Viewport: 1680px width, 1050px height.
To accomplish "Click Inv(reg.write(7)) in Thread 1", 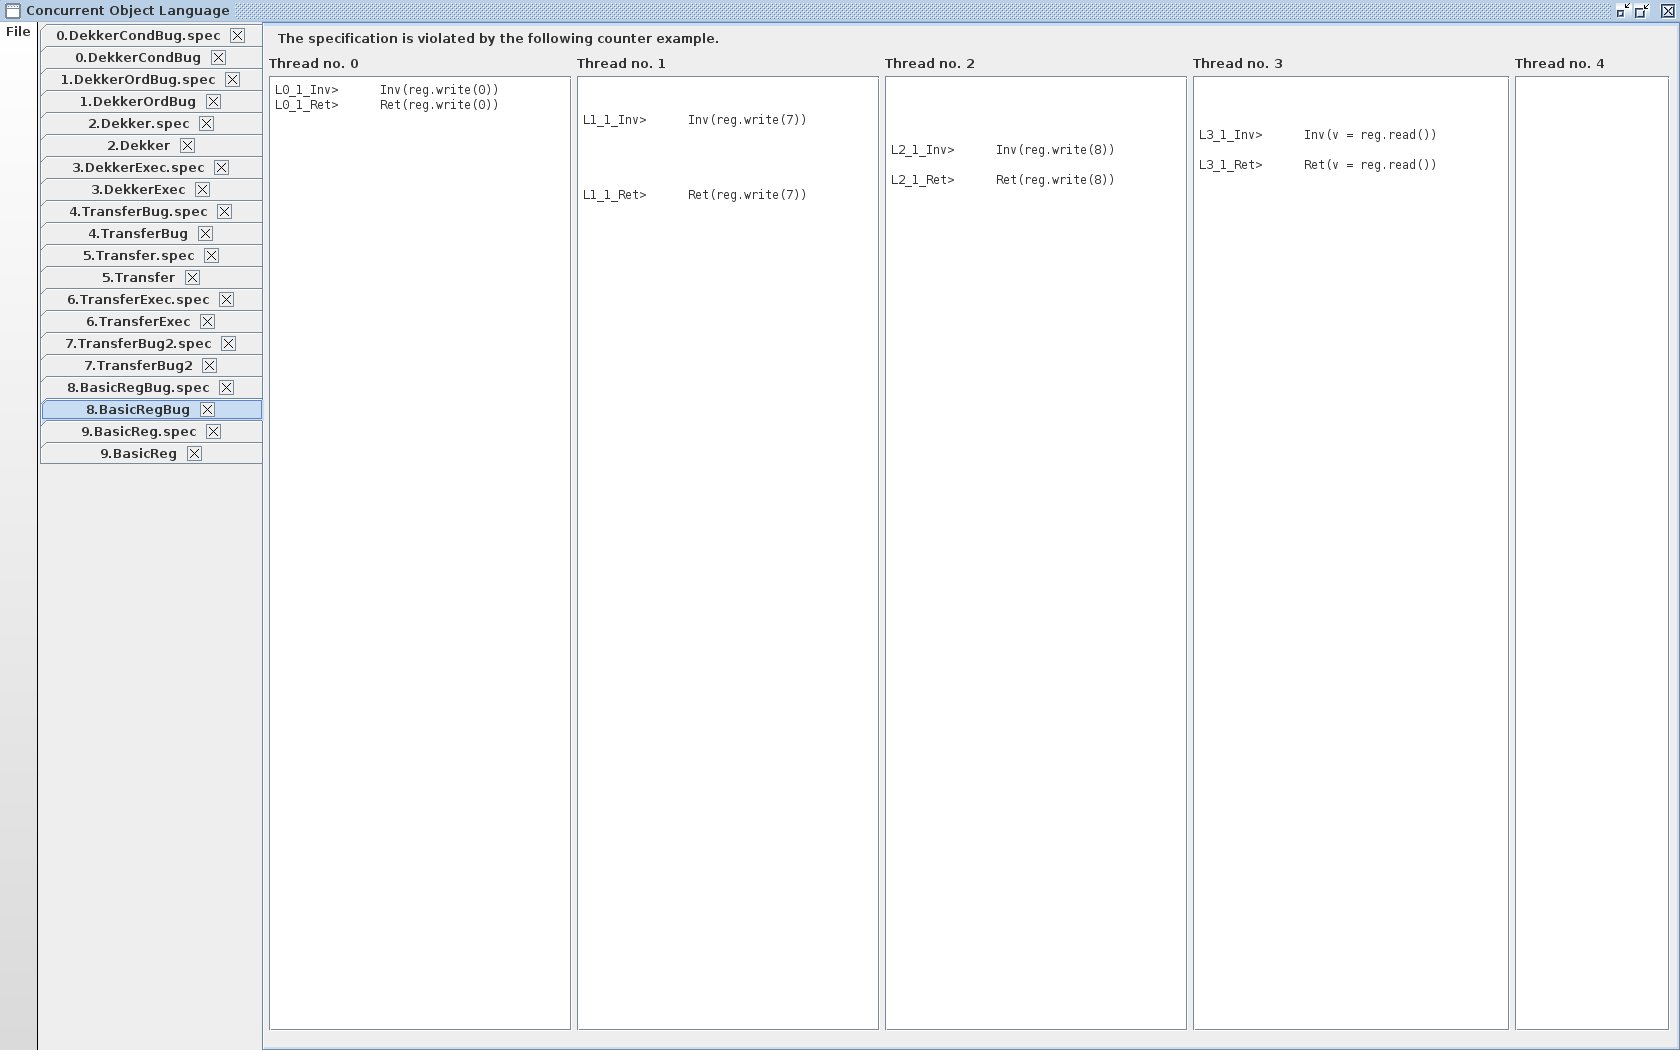I will pos(747,120).
